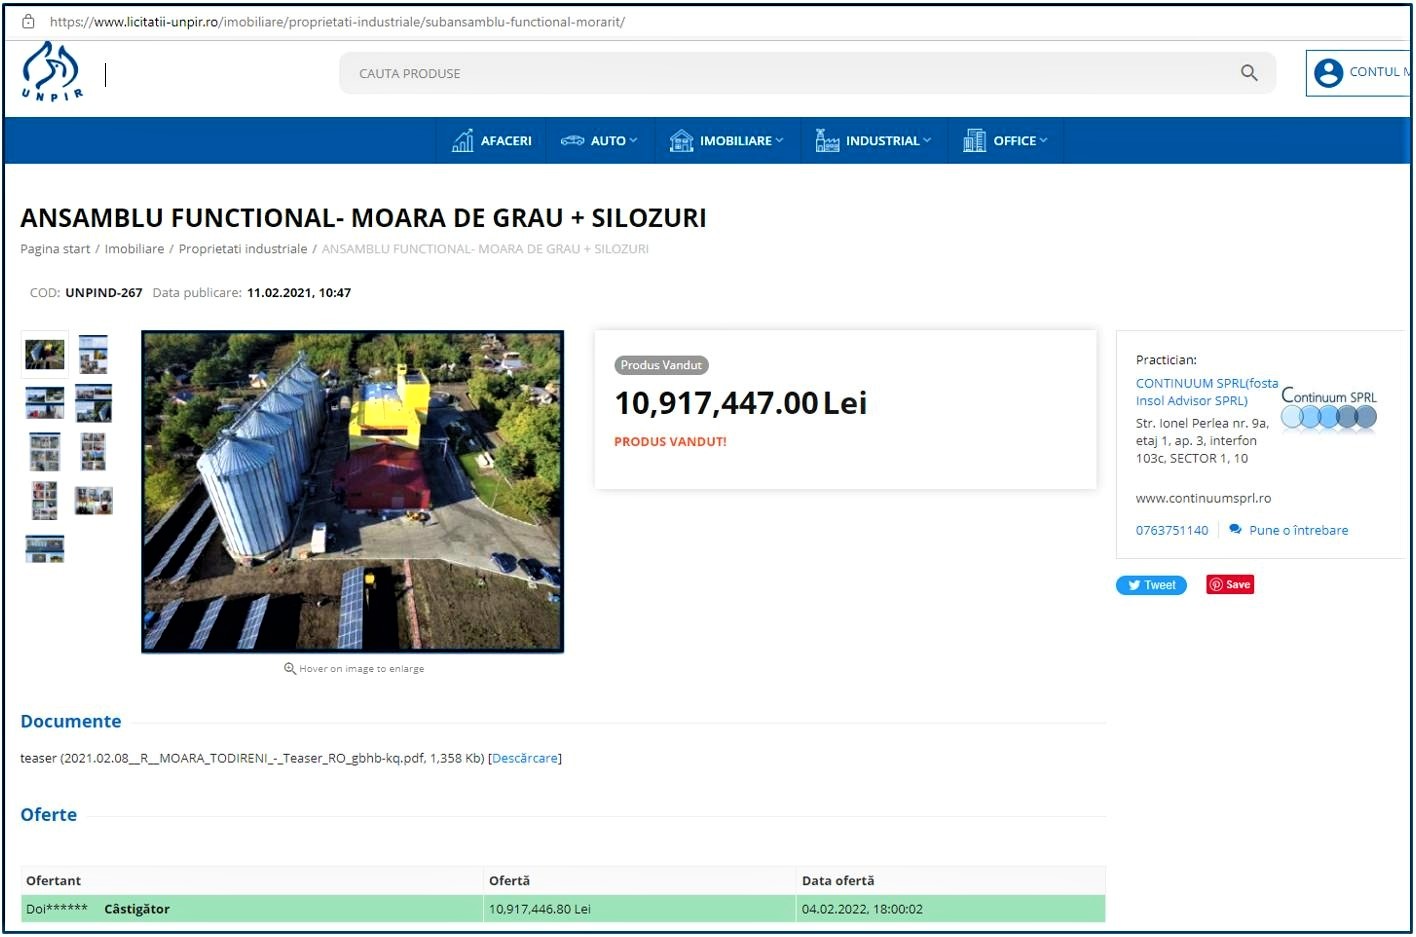The width and height of the screenshot is (1416, 937).
Task: Click the Imobiliare house icon
Action: 681,141
